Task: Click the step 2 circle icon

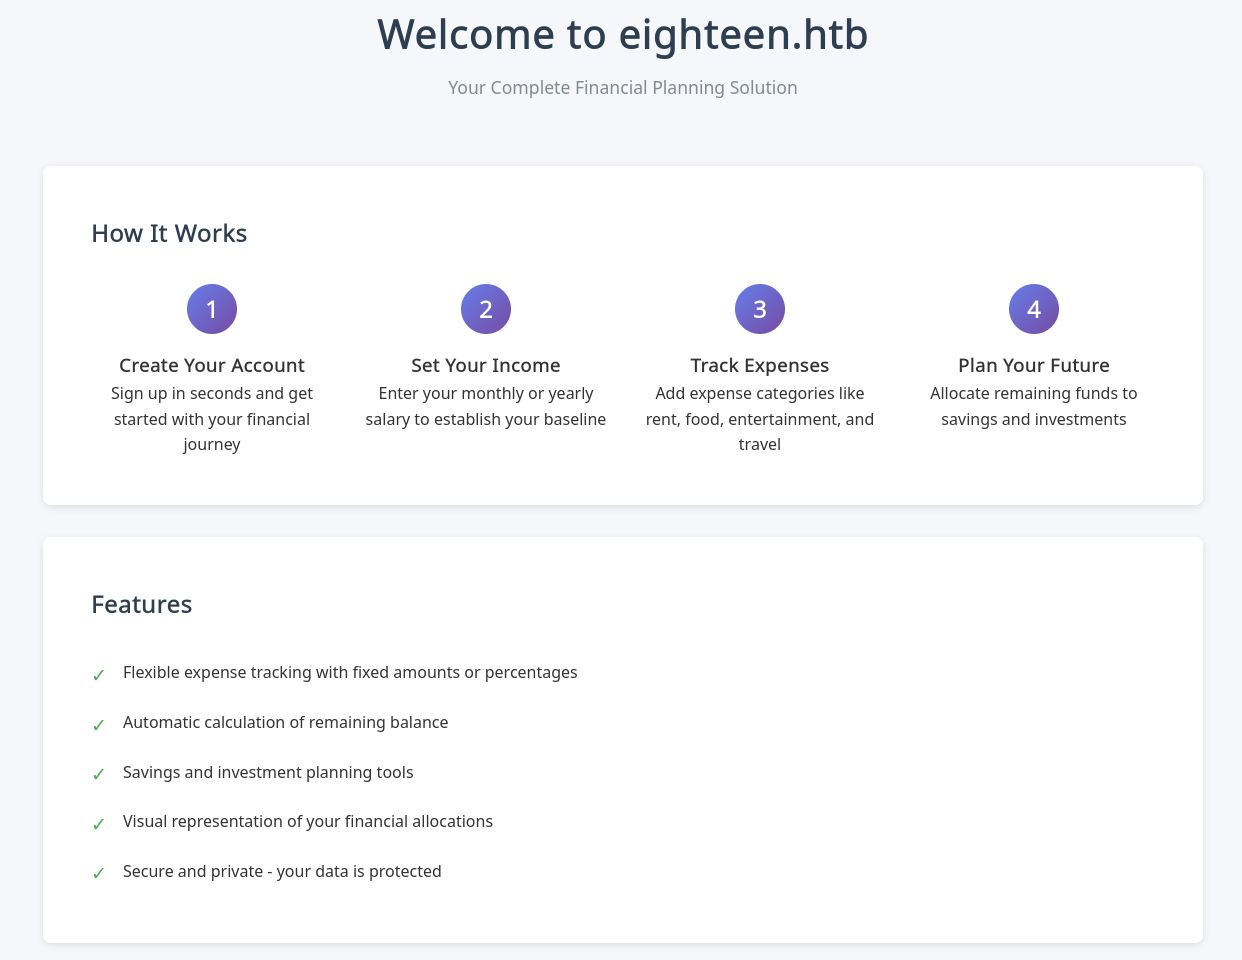Action: pyautogui.click(x=486, y=309)
